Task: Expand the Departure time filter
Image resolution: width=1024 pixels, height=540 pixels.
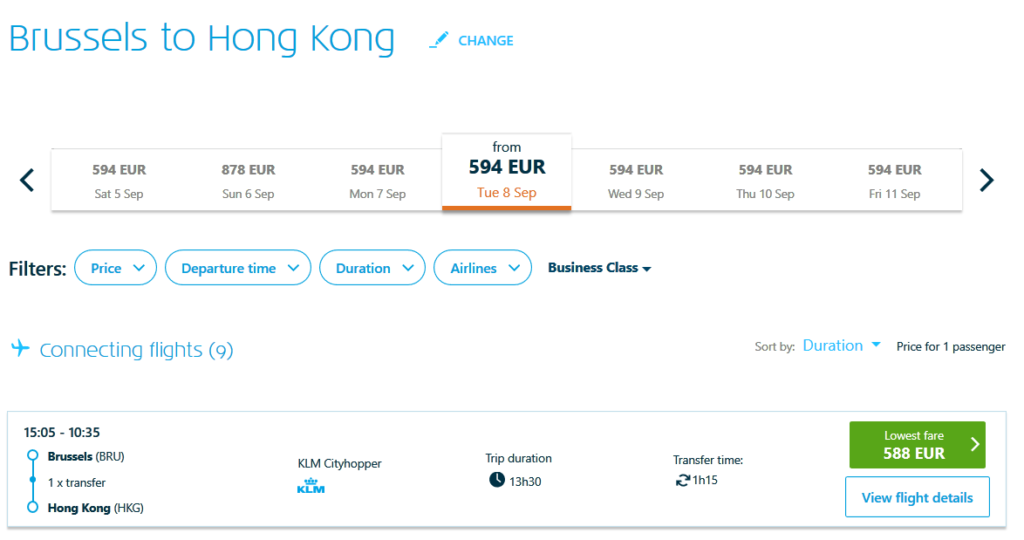Action: click(x=238, y=268)
